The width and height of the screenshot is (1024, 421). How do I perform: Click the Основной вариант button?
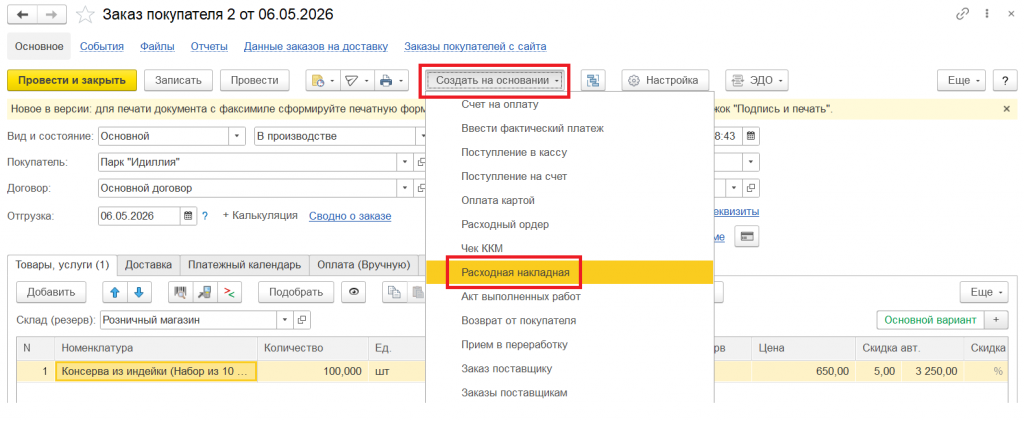pos(929,320)
